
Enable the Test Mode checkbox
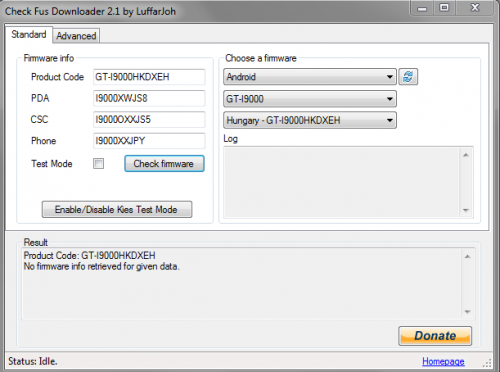coord(98,163)
